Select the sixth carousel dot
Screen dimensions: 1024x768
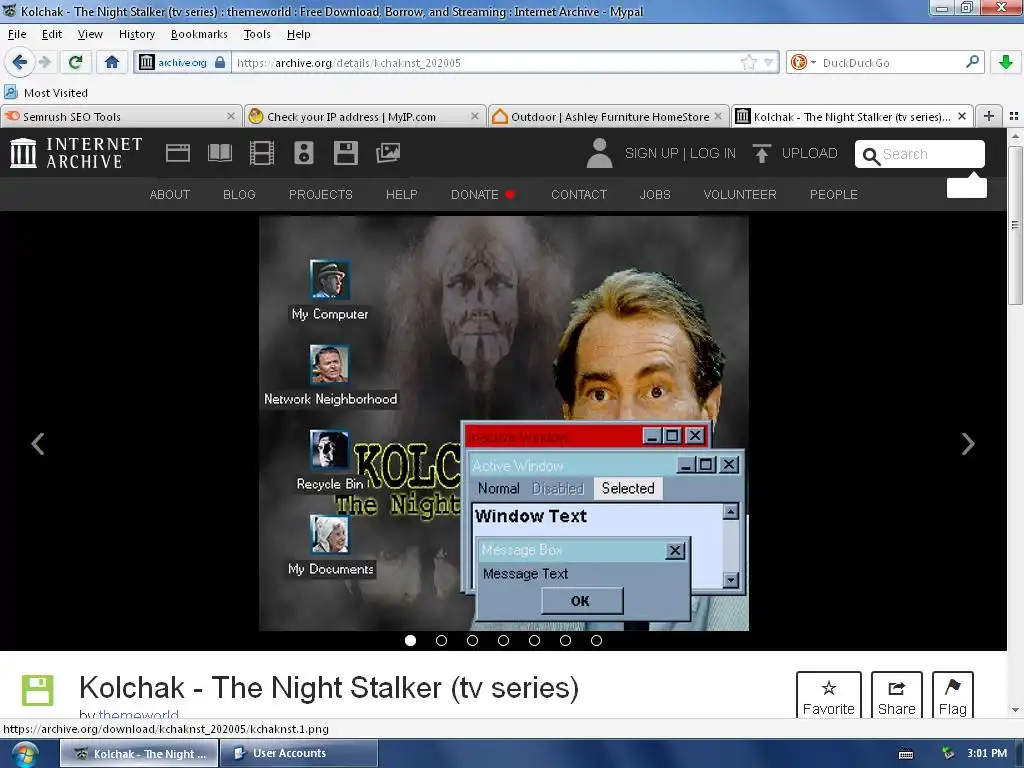[x=566, y=641]
